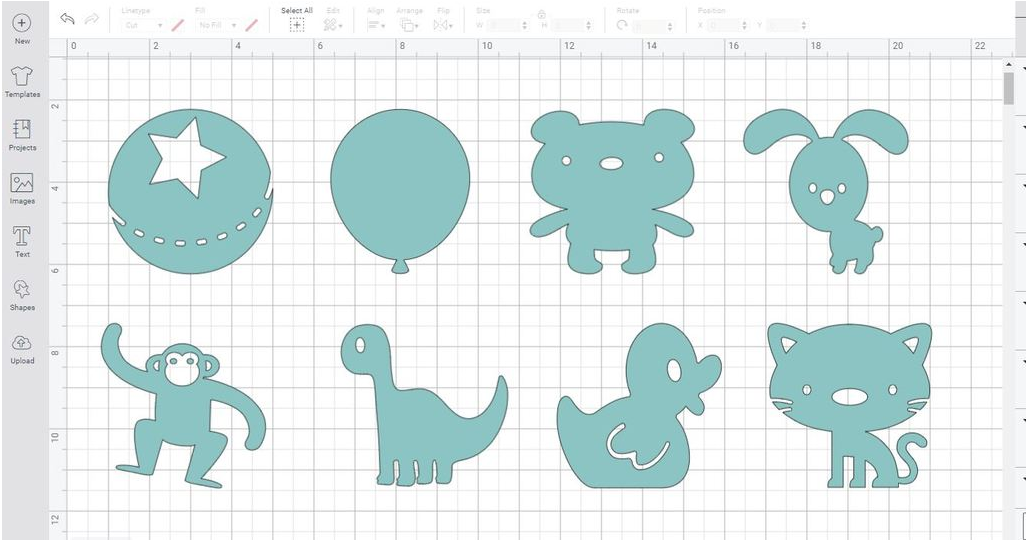Click the Fill color swatch

[x=251, y=25]
